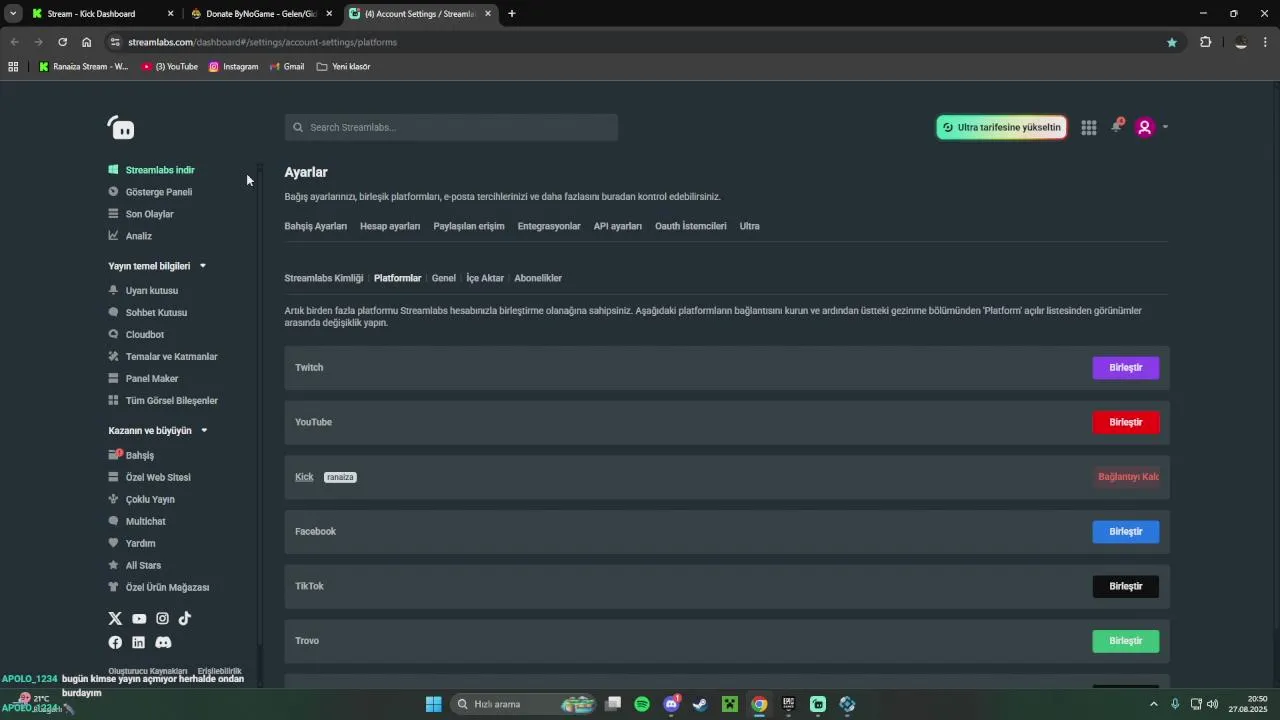Click Birleştir for TikTok

(x=1126, y=586)
